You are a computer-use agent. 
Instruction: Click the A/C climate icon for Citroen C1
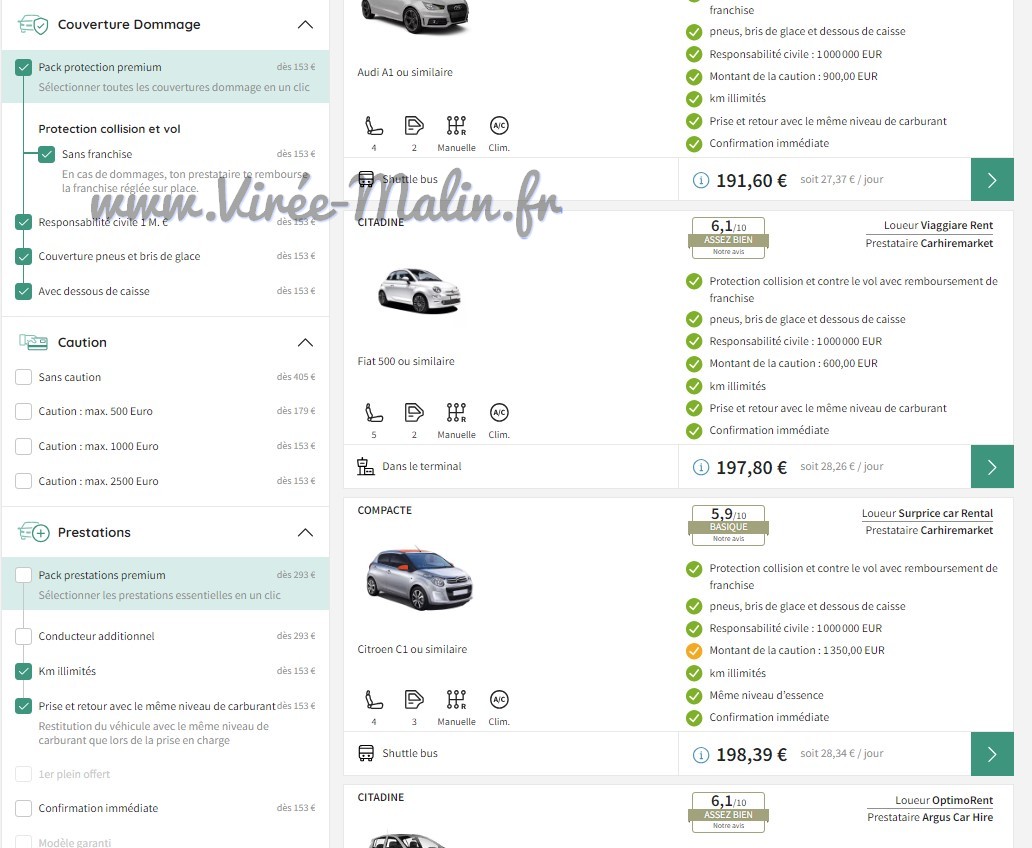pos(499,700)
